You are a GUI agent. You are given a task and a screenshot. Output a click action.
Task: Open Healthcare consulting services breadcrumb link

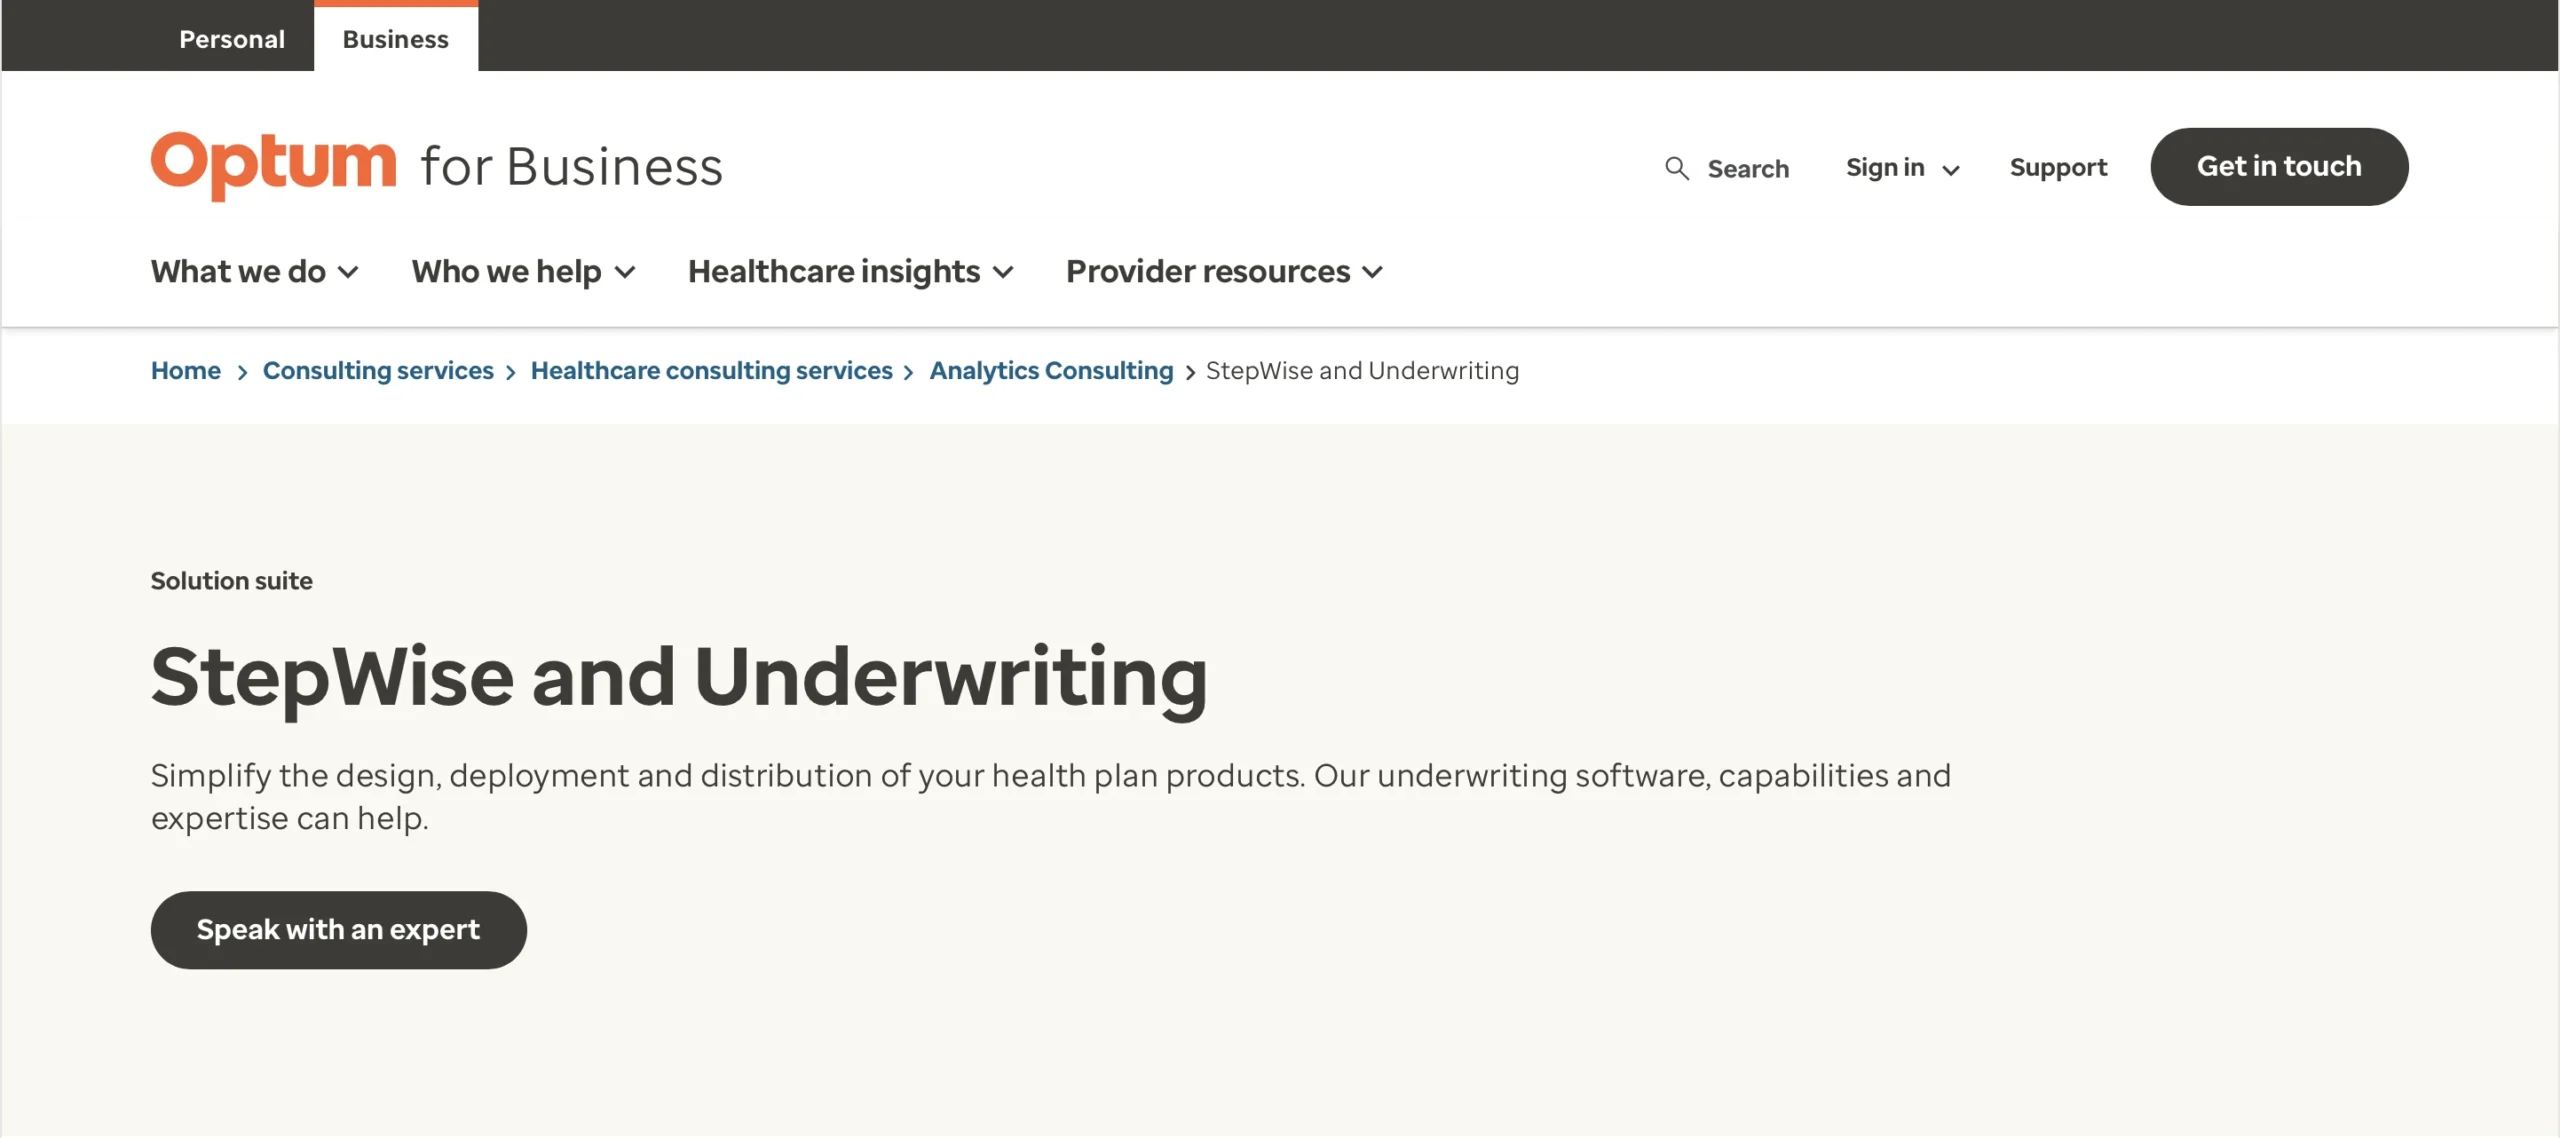pyautogui.click(x=712, y=370)
